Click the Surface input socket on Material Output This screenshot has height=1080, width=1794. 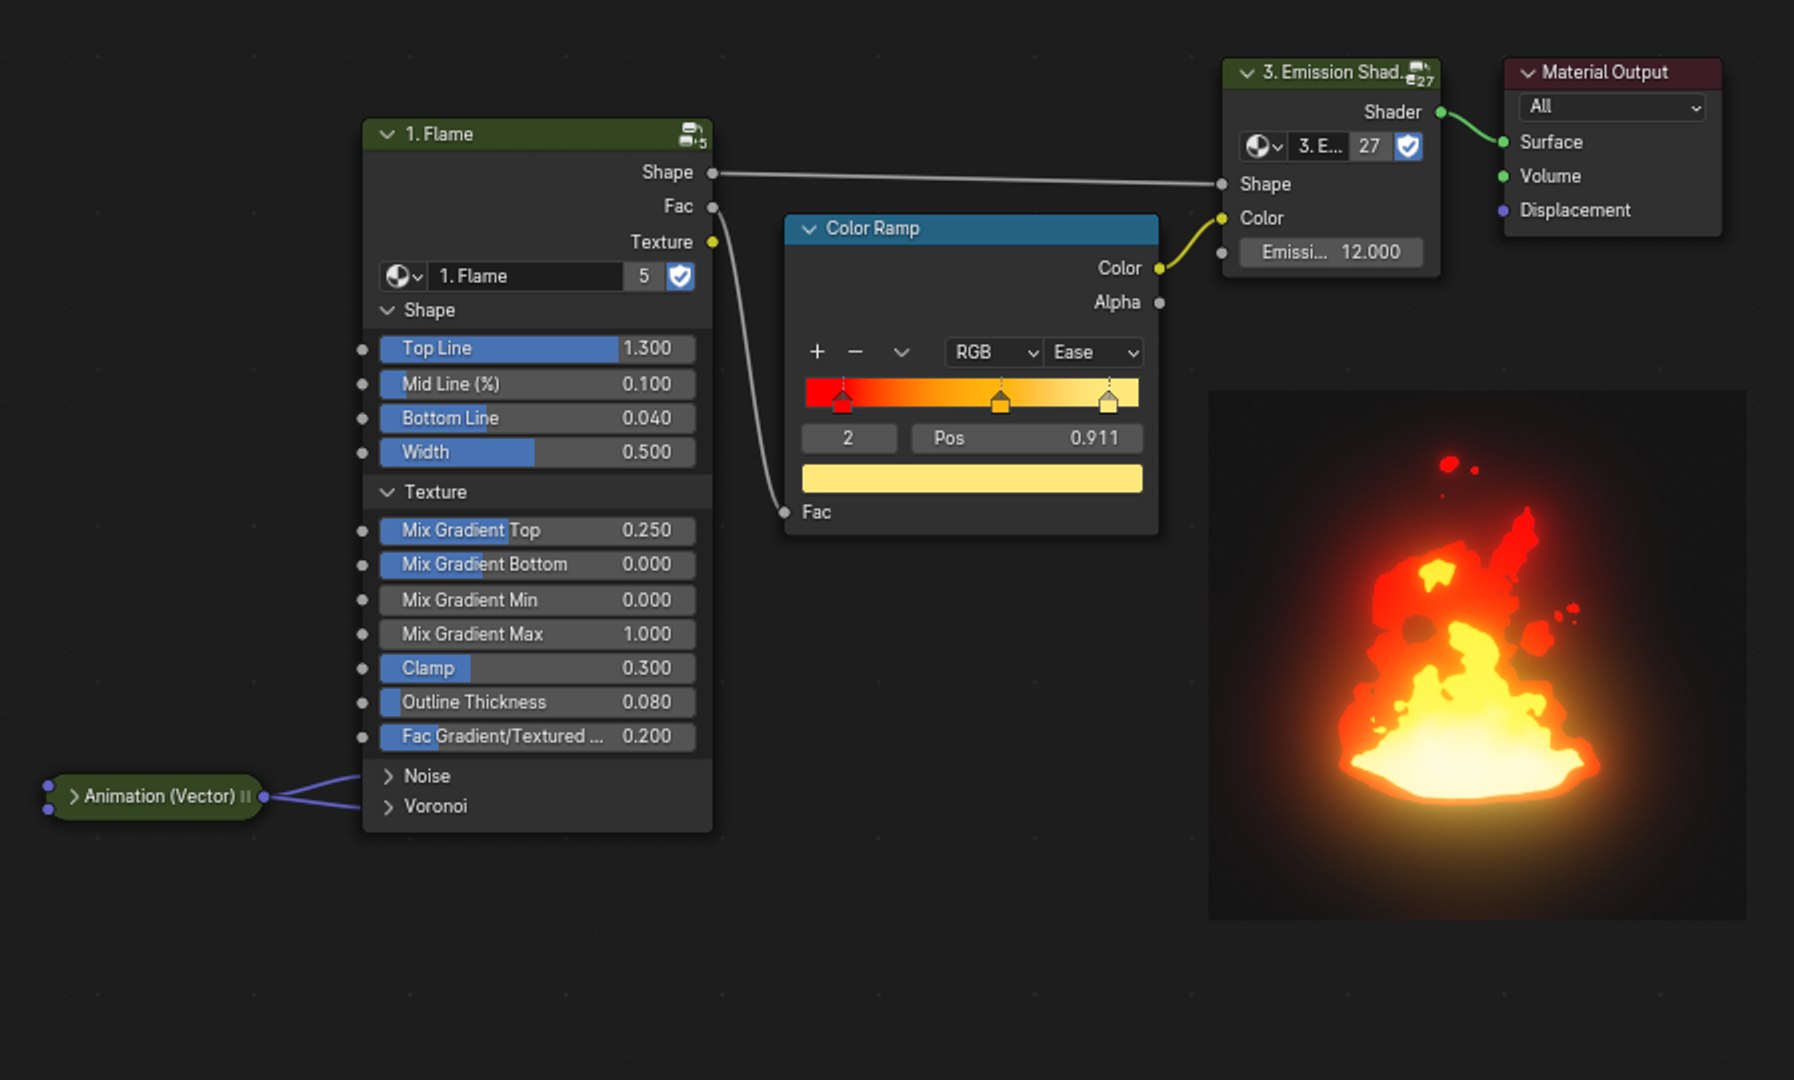click(1503, 142)
